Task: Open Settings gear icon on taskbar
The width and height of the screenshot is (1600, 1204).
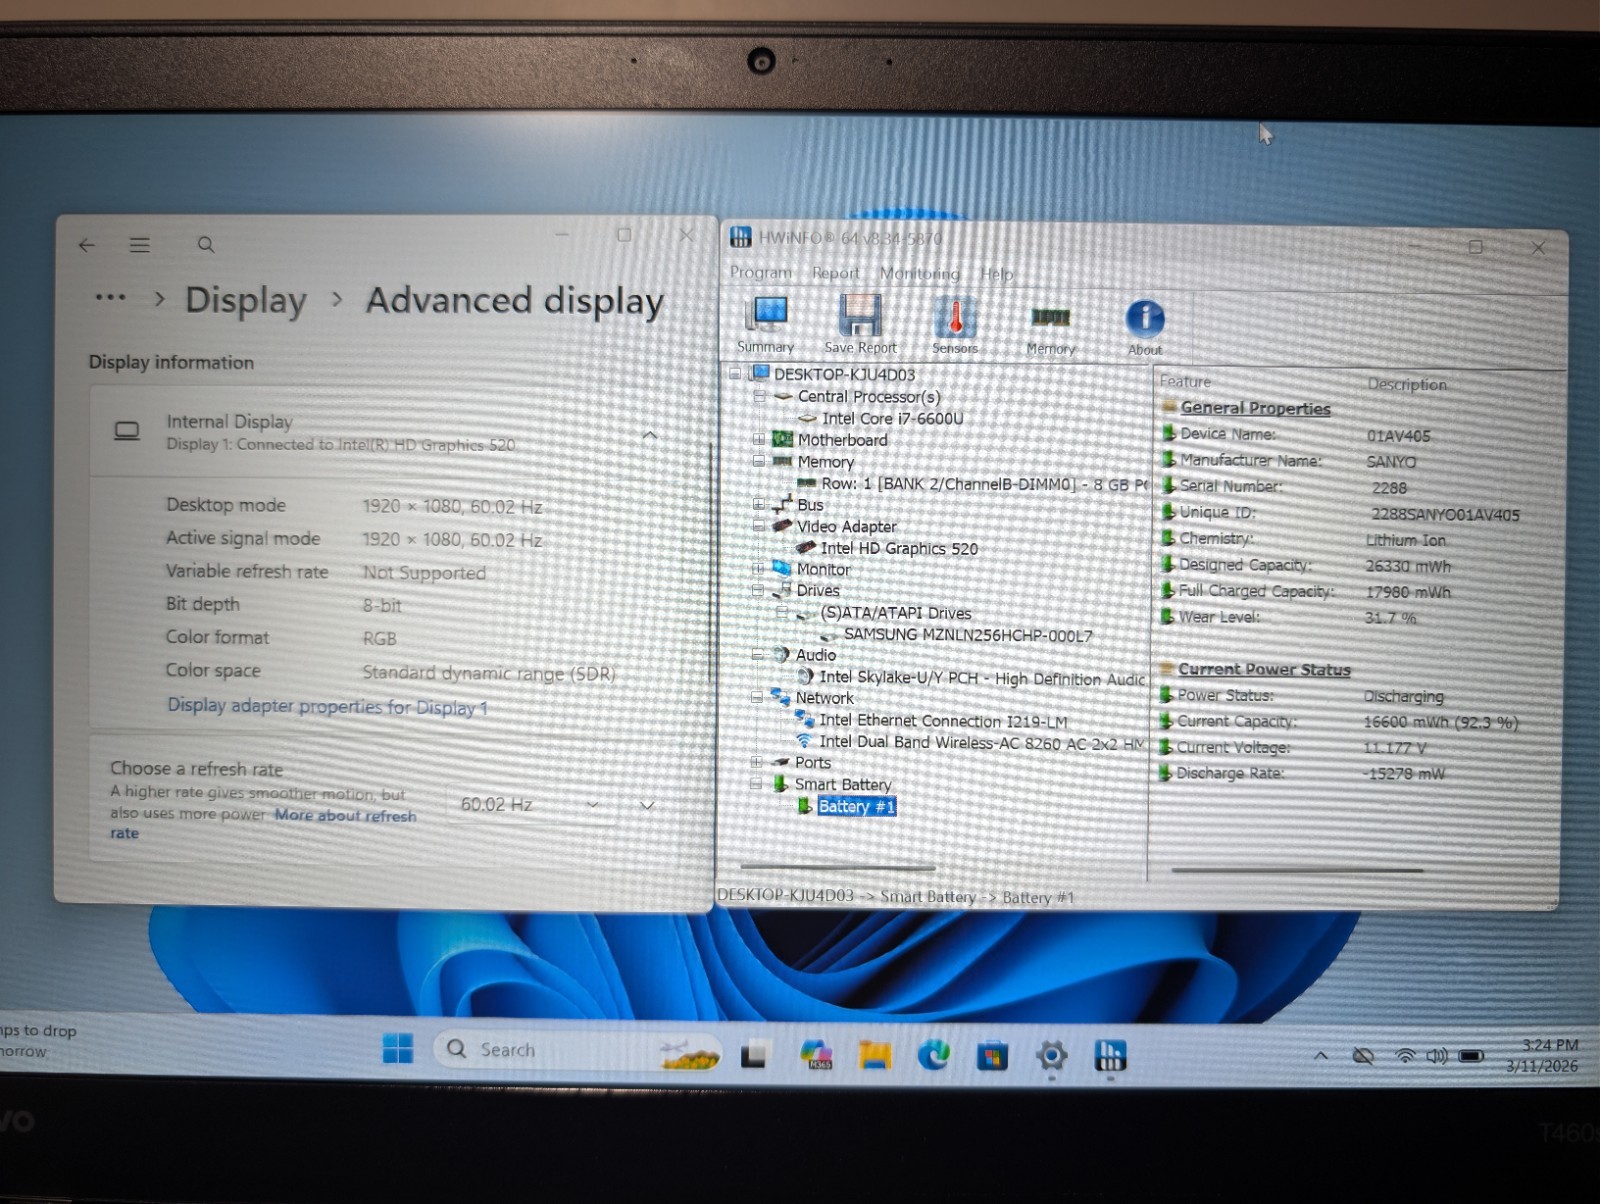Action: [1051, 1055]
